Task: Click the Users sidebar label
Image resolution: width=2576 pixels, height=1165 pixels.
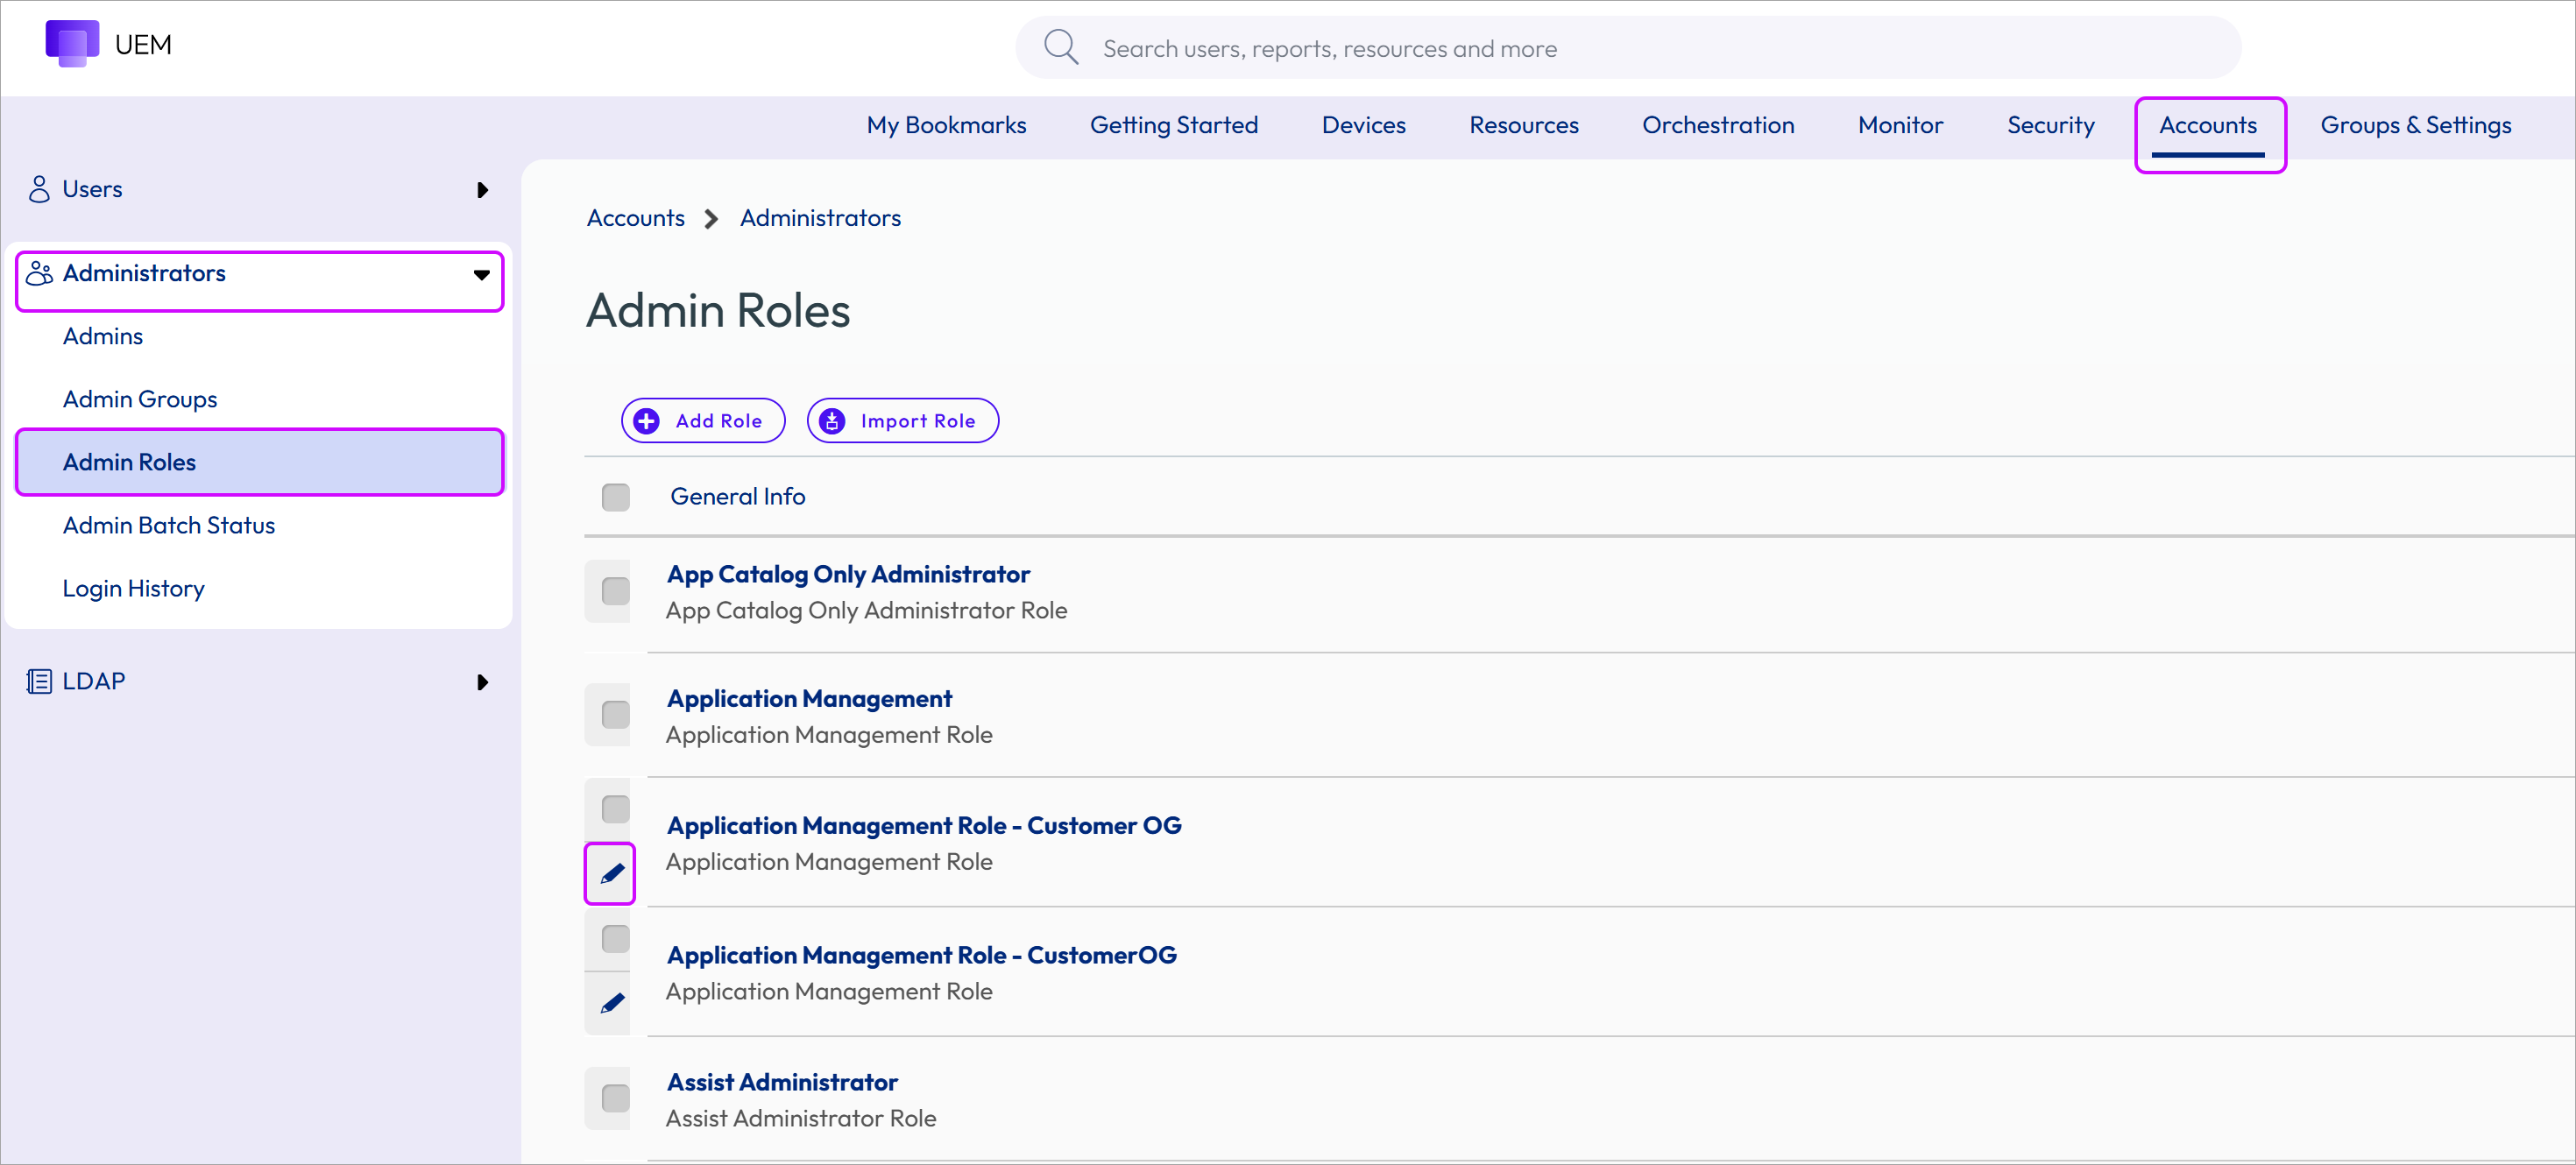Action: tap(92, 189)
